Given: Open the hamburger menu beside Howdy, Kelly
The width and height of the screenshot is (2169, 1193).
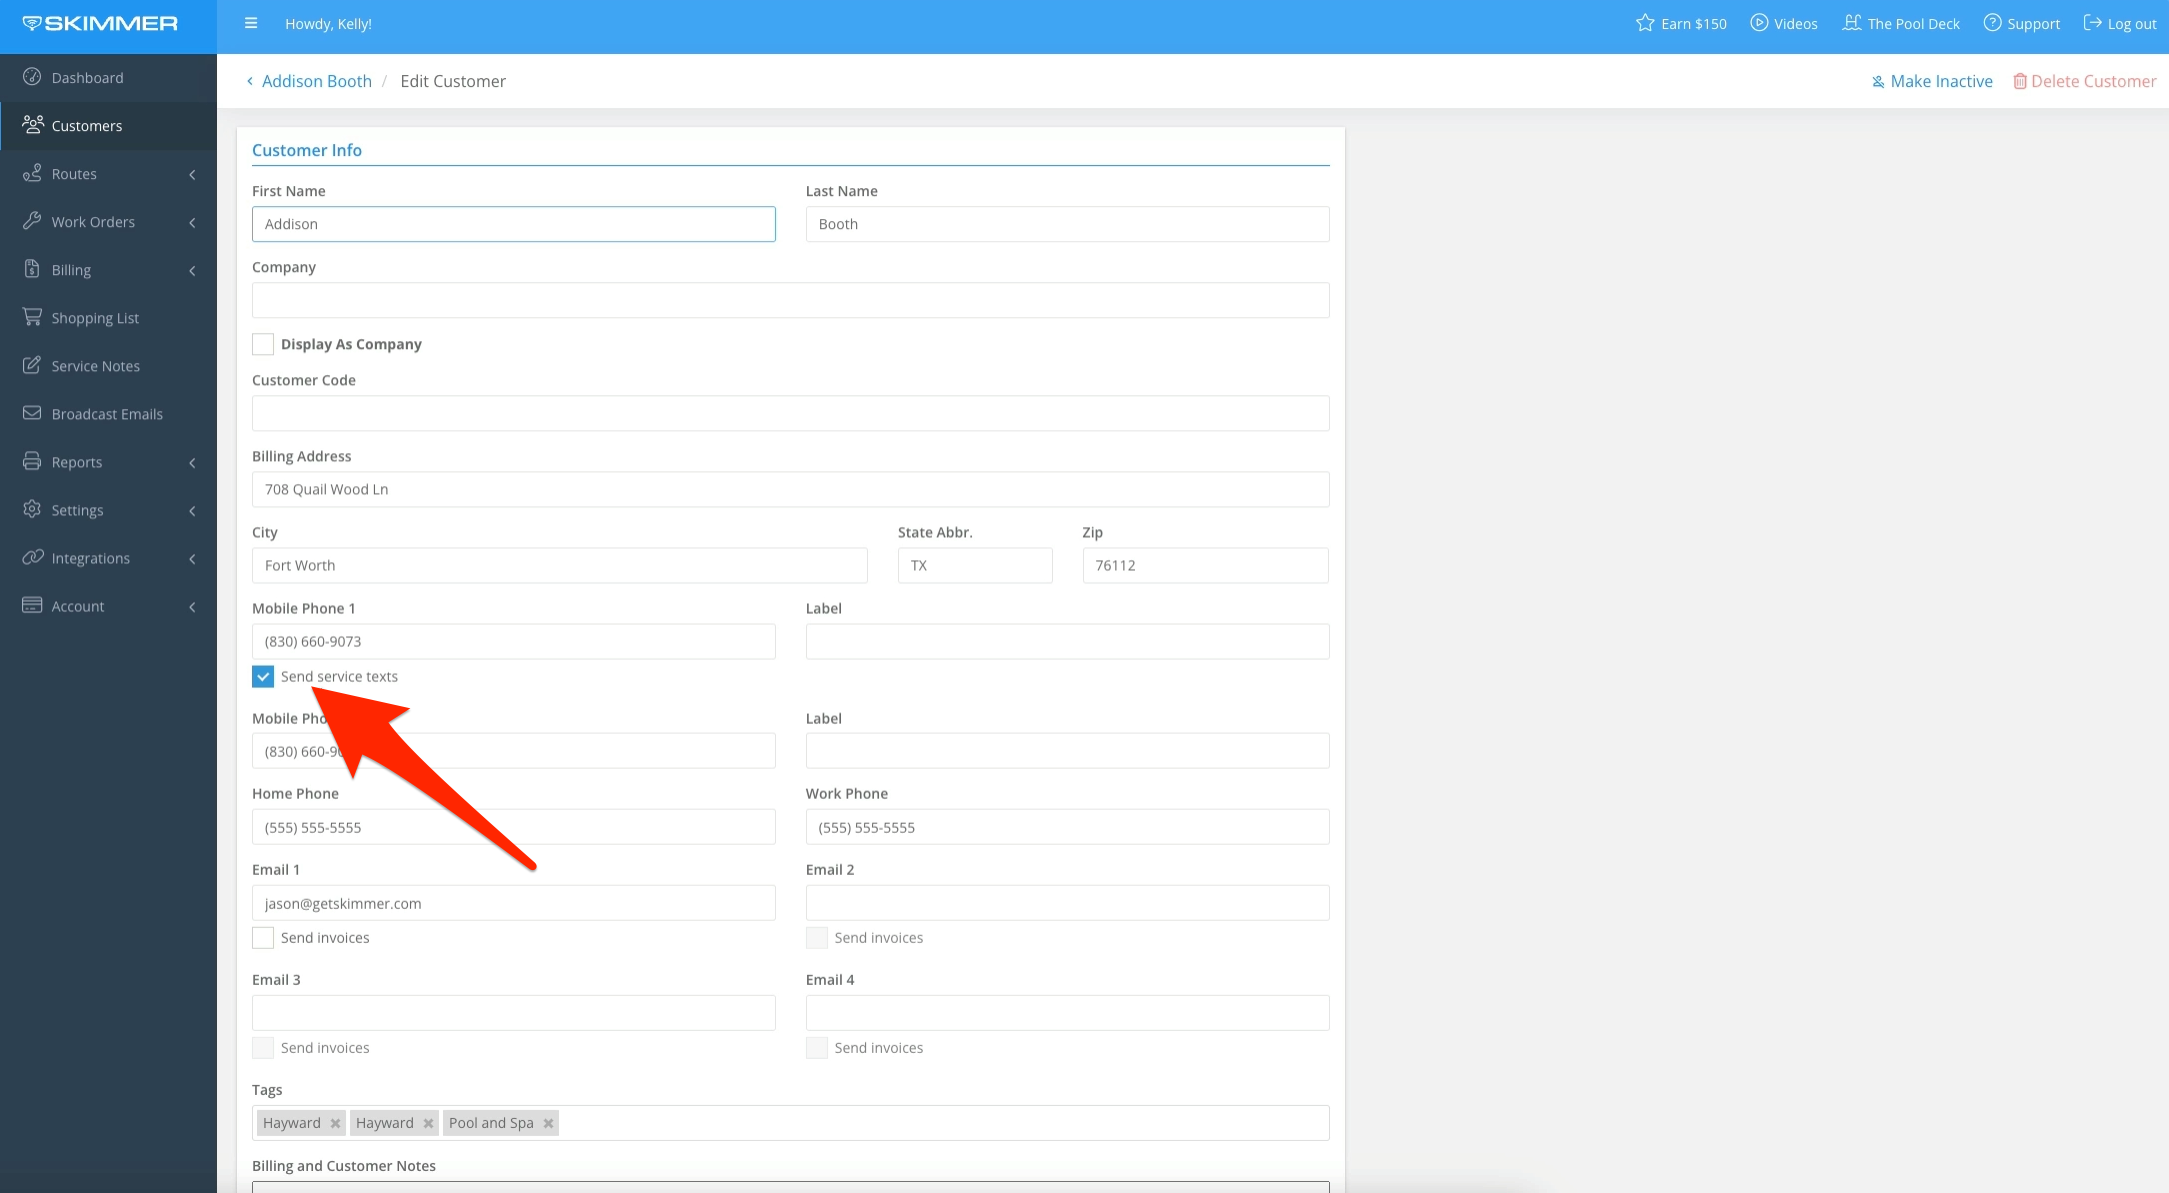Looking at the screenshot, I should point(251,23).
